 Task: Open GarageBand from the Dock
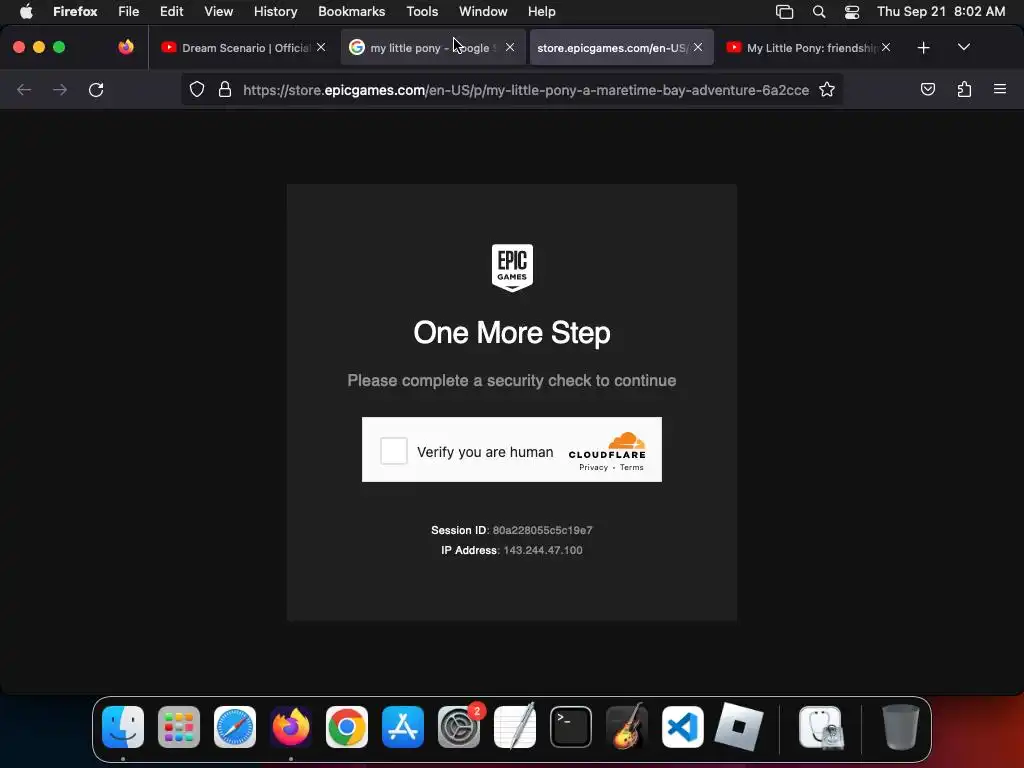(627, 727)
